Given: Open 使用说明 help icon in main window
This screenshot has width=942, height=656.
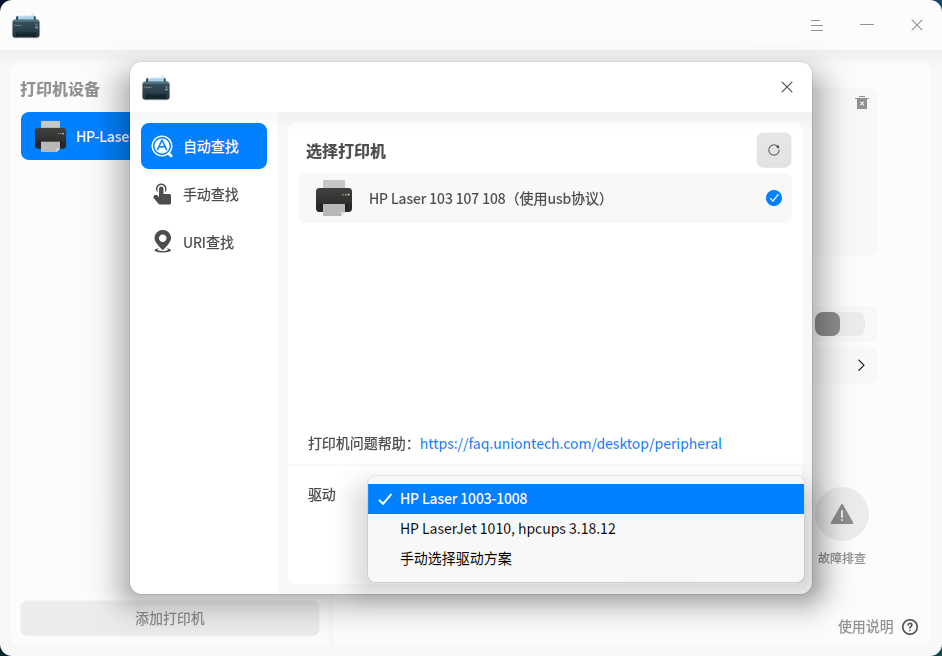Looking at the screenshot, I should pyautogui.click(x=910, y=627).
